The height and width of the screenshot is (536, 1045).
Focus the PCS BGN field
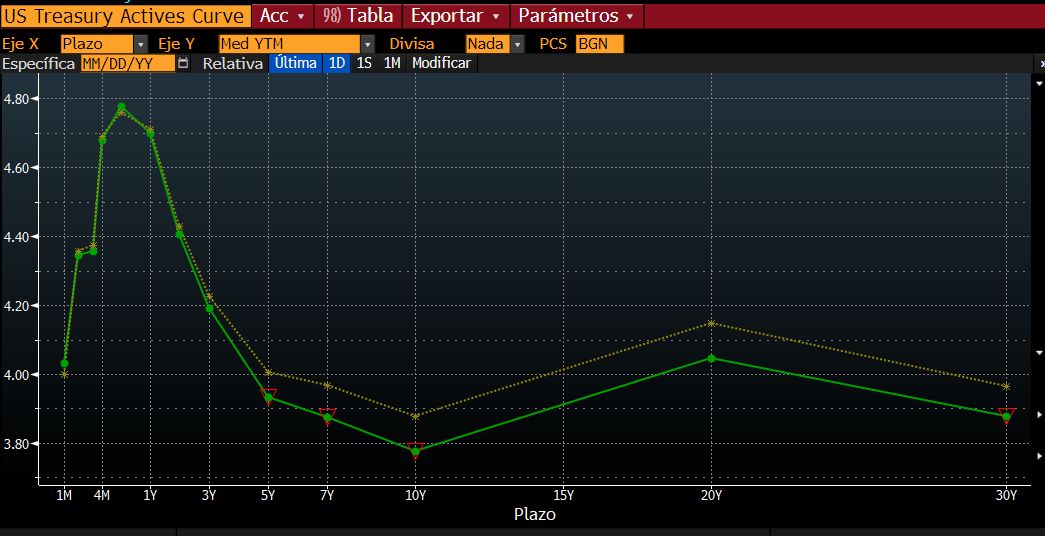(x=600, y=44)
